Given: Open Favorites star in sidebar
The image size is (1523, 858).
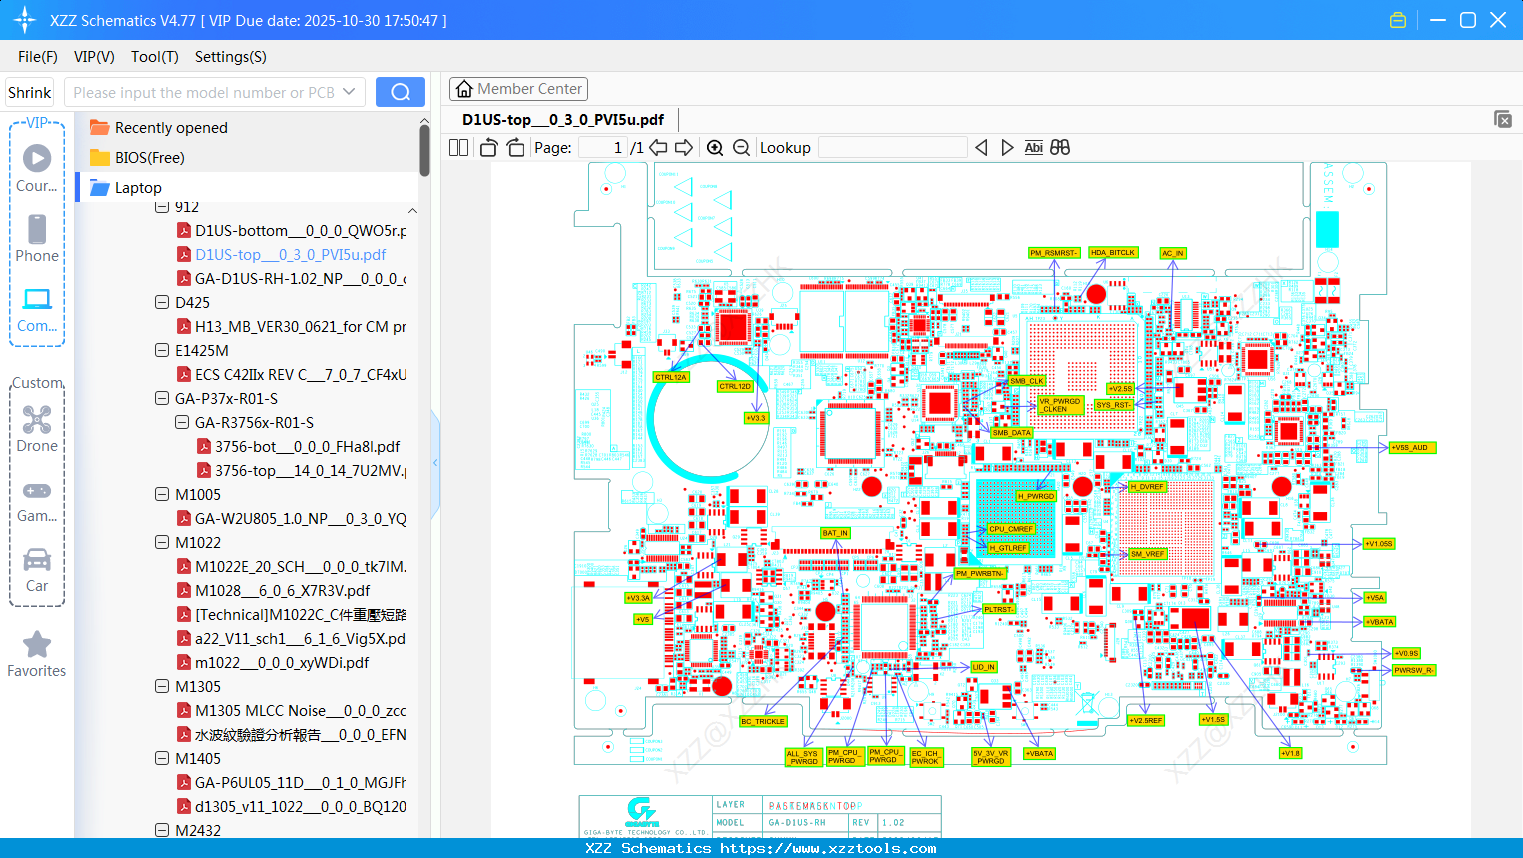Looking at the screenshot, I should tap(37, 654).
